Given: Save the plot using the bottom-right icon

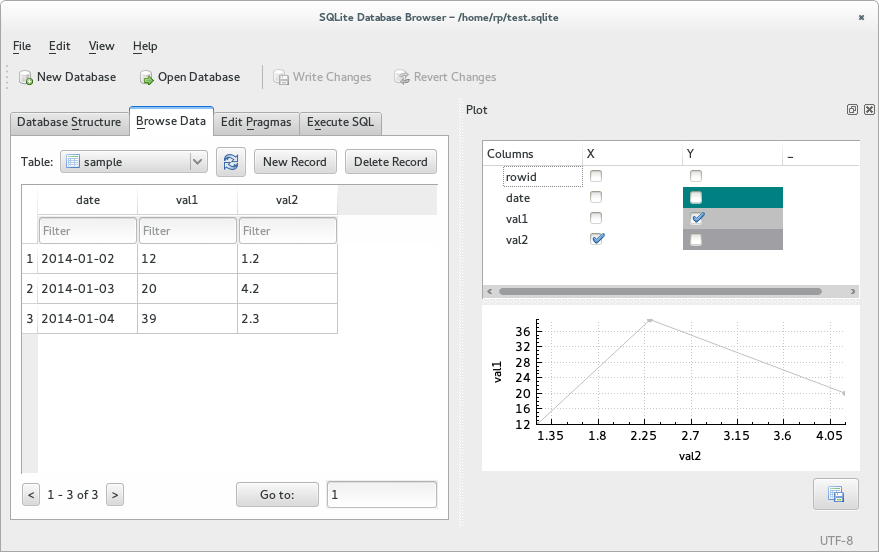Looking at the screenshot, I should pyautogui.click(x=835, y=493).
